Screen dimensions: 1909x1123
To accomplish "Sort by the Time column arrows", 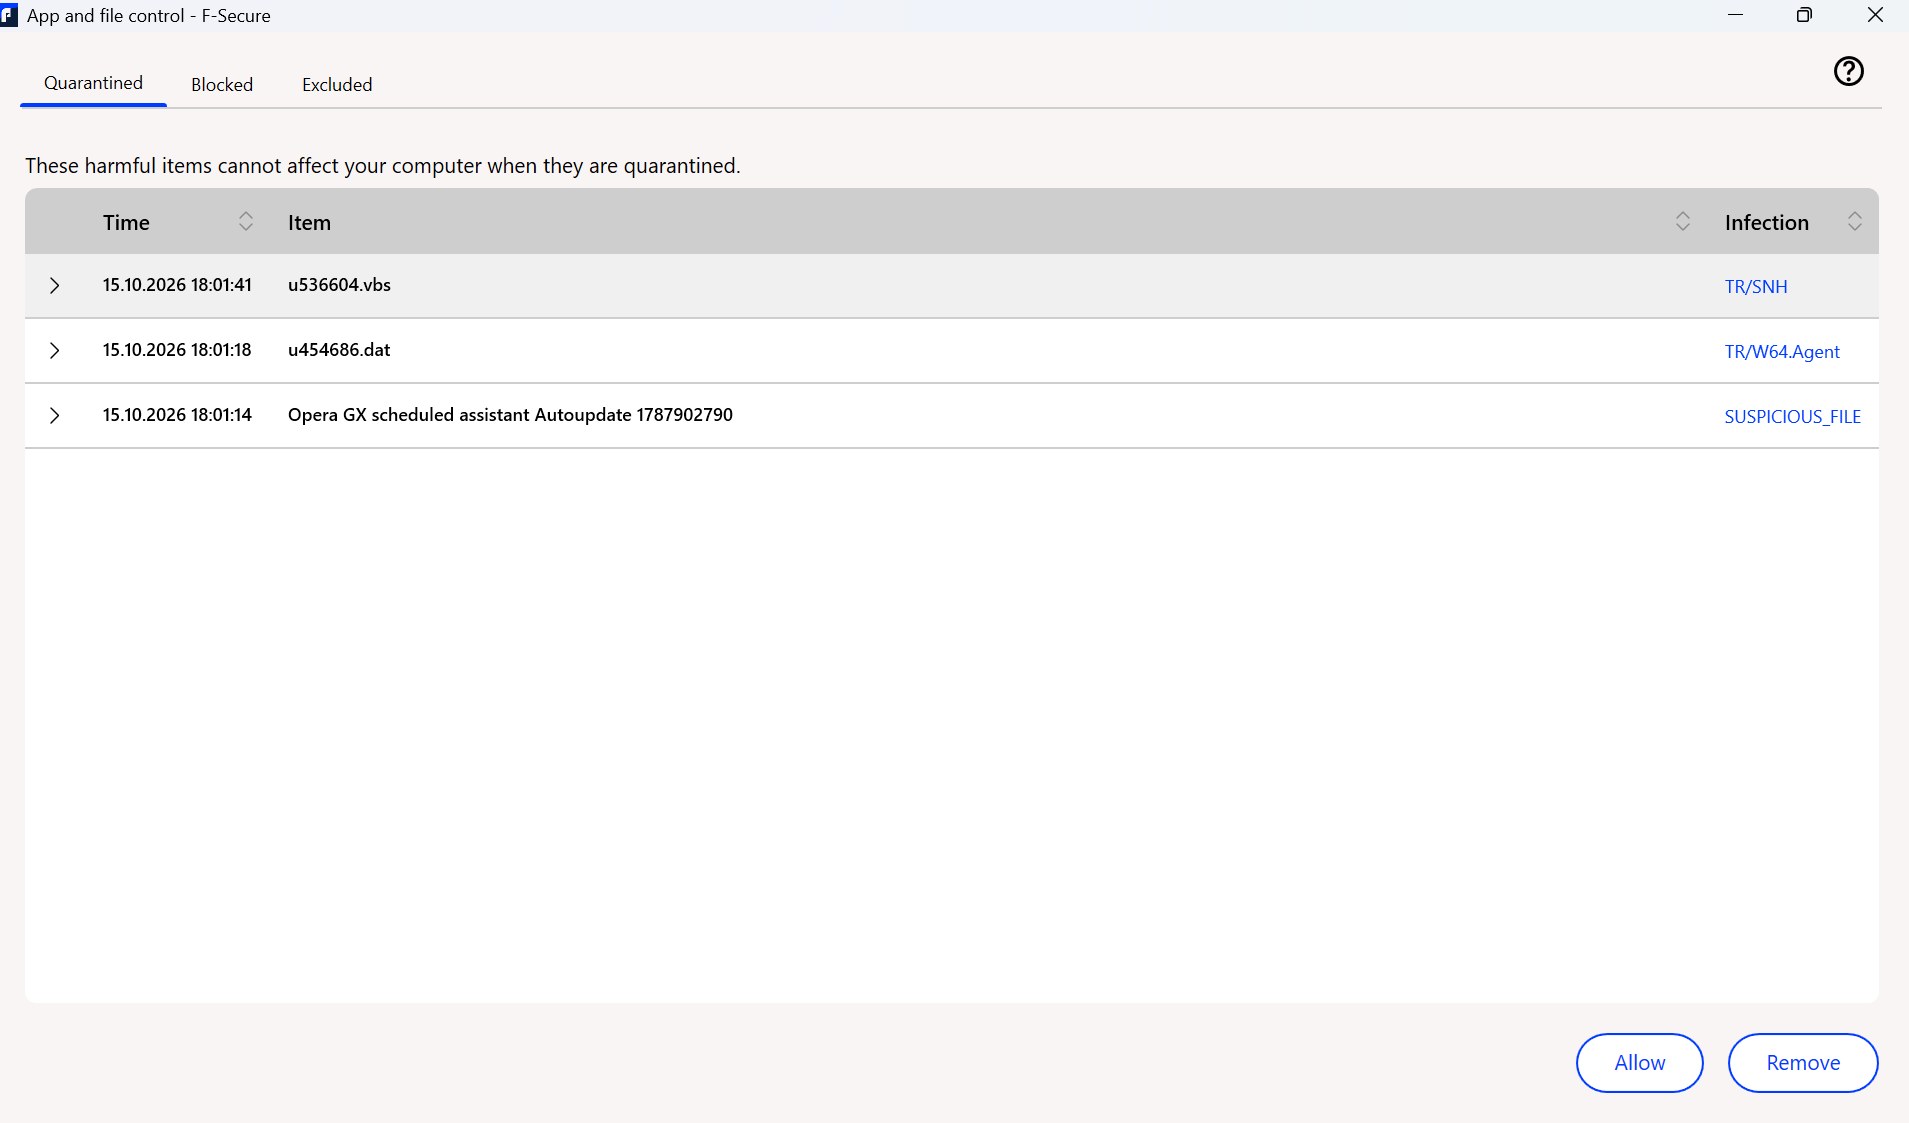I will tap(246, 222).
